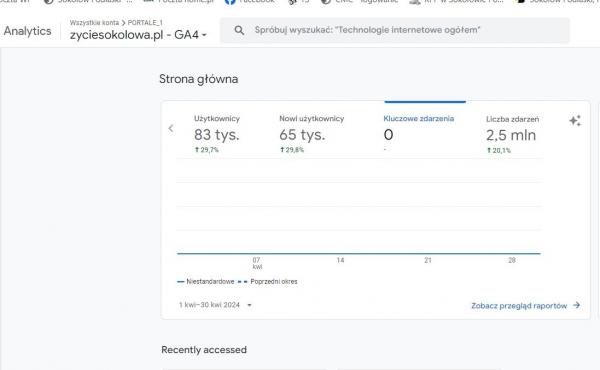Toggle the Niestandardowe legend series
The width and height of the screenshot is (600, 370).
[x=205, y=282]
